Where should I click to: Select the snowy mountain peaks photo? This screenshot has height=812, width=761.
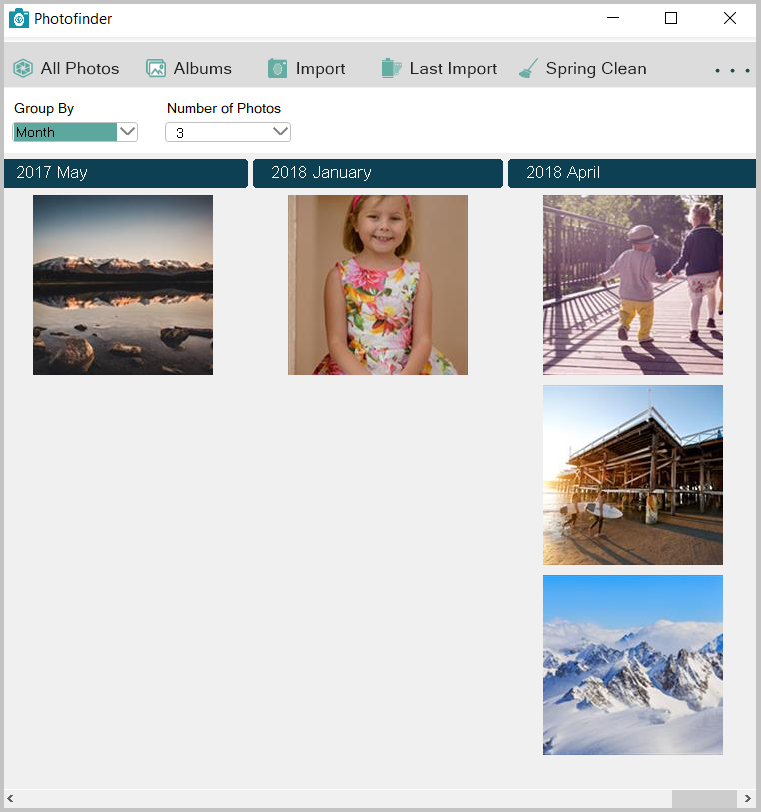tap(633, 665)
